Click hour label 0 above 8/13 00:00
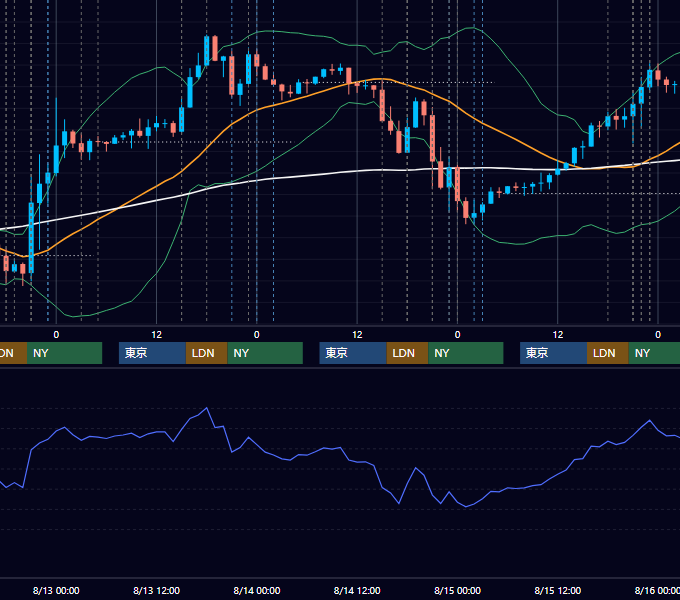The height and width of the screenshot is (600, 680). point(56,335)
